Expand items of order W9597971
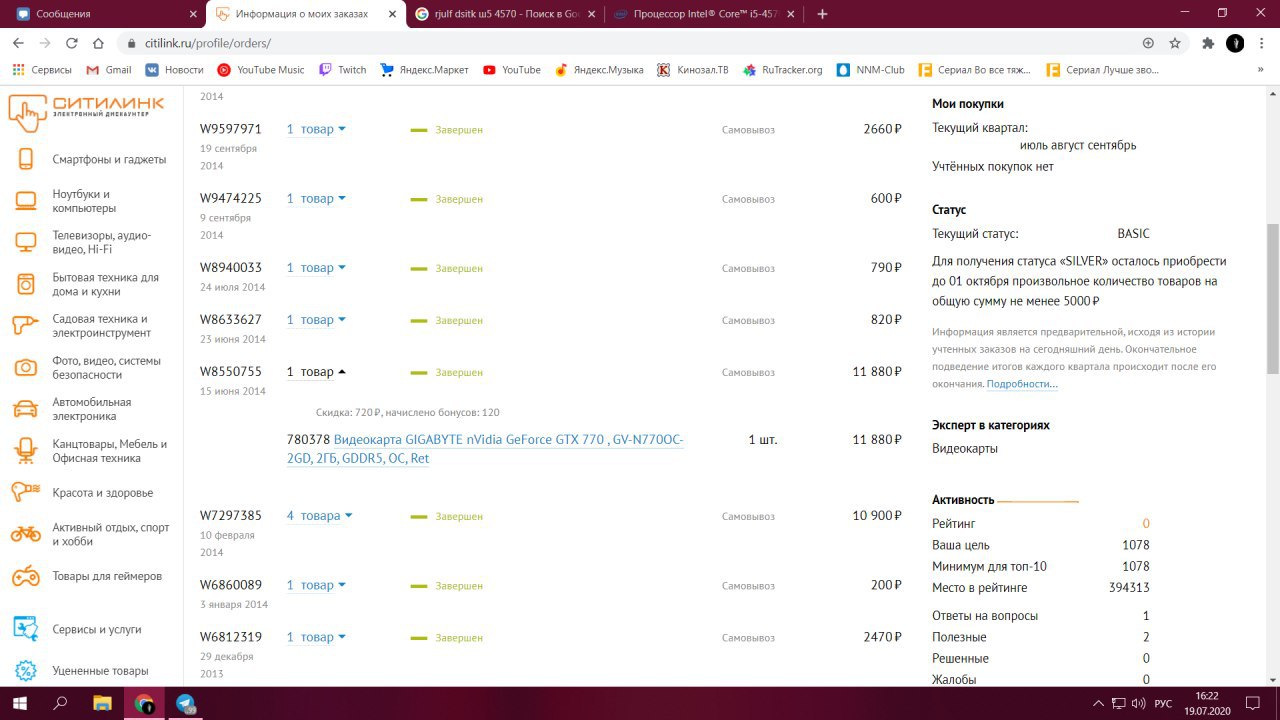Screen dimensions: 1280x720 click(316, 129)
